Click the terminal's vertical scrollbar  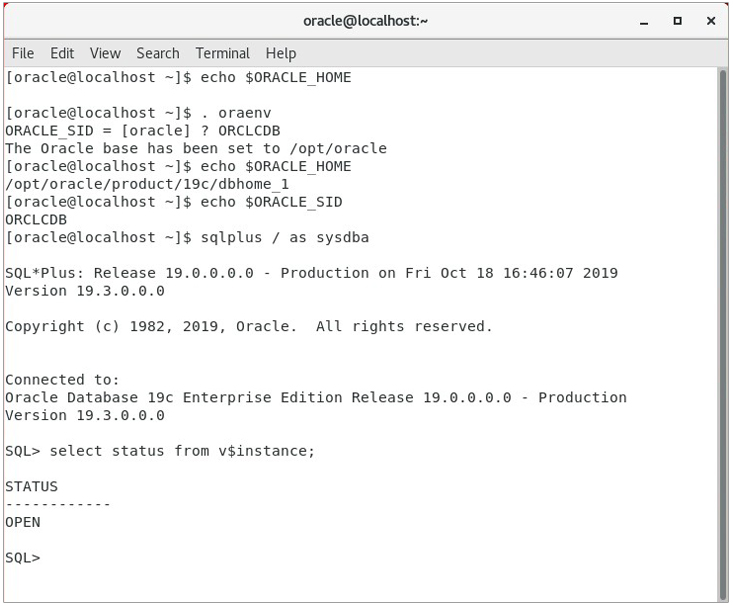(723, 334)
